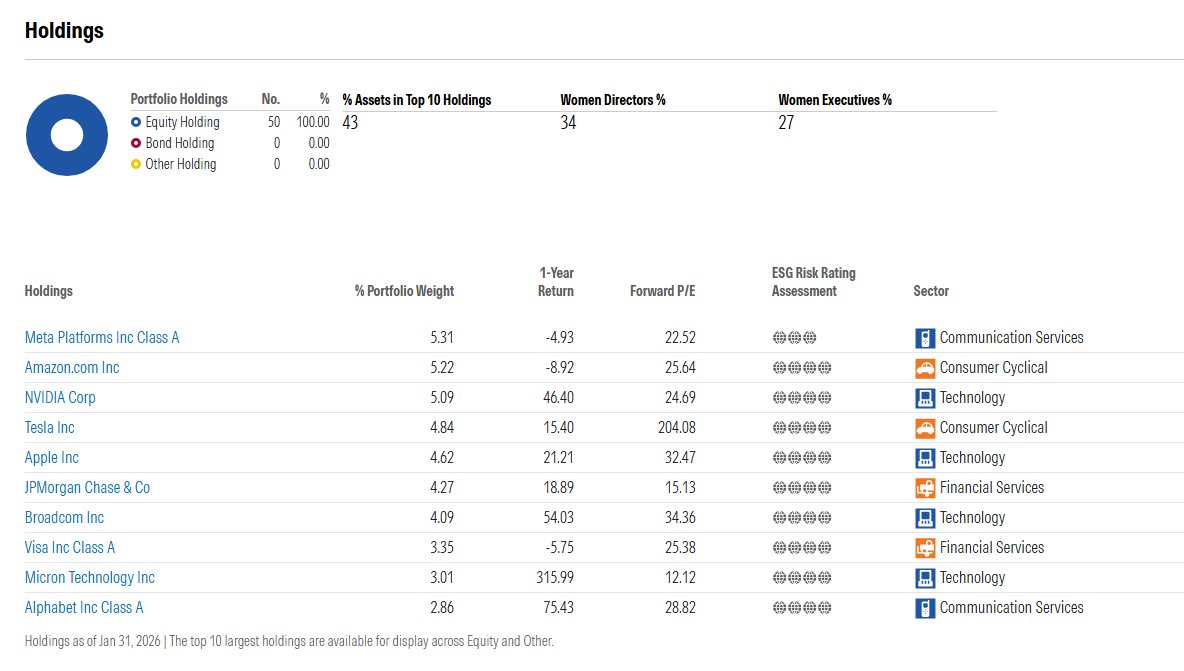Click ESG globe rating icons for JPMorgan Chase

pyautogui.click(x=802, y=488)
